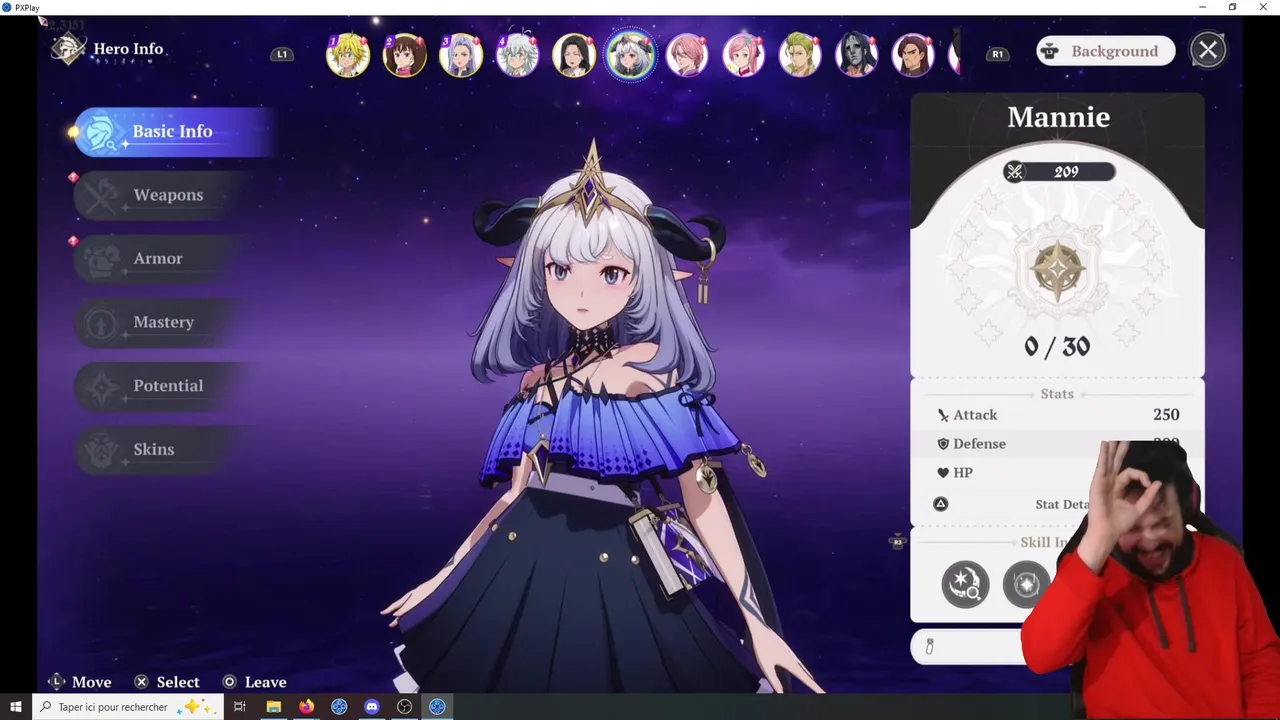
Task: Select the highlighted Mannie hero portrait
Action: pos(630,55)
